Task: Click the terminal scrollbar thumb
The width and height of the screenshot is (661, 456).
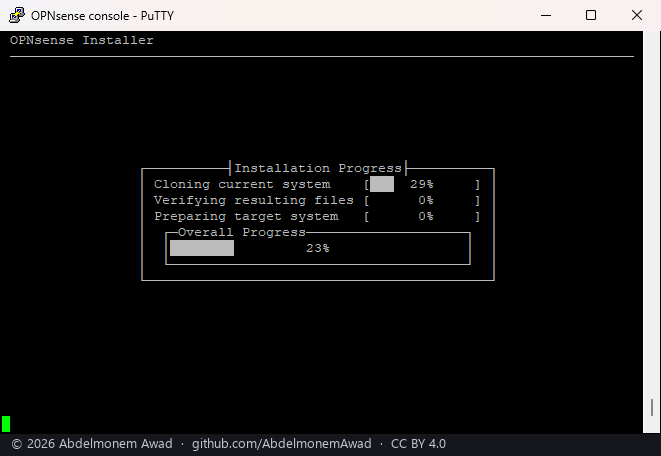Action: [652, 408]
